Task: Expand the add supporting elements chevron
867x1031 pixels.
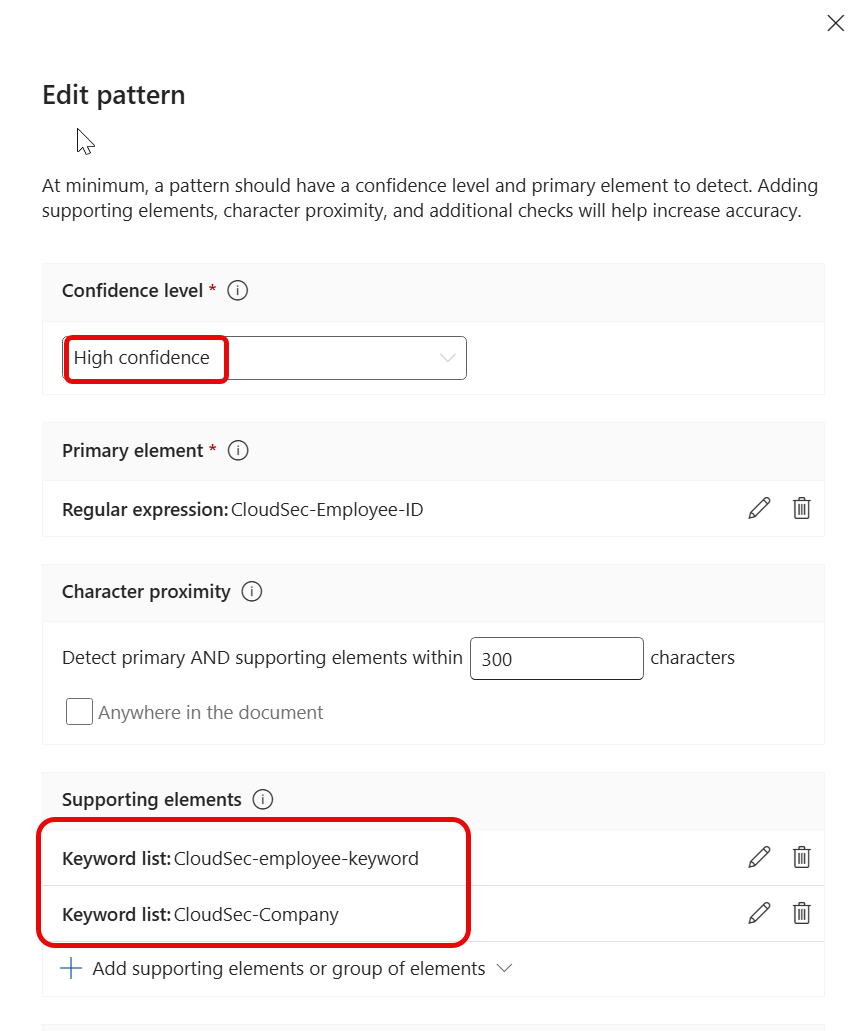Action: pos(504,968)
